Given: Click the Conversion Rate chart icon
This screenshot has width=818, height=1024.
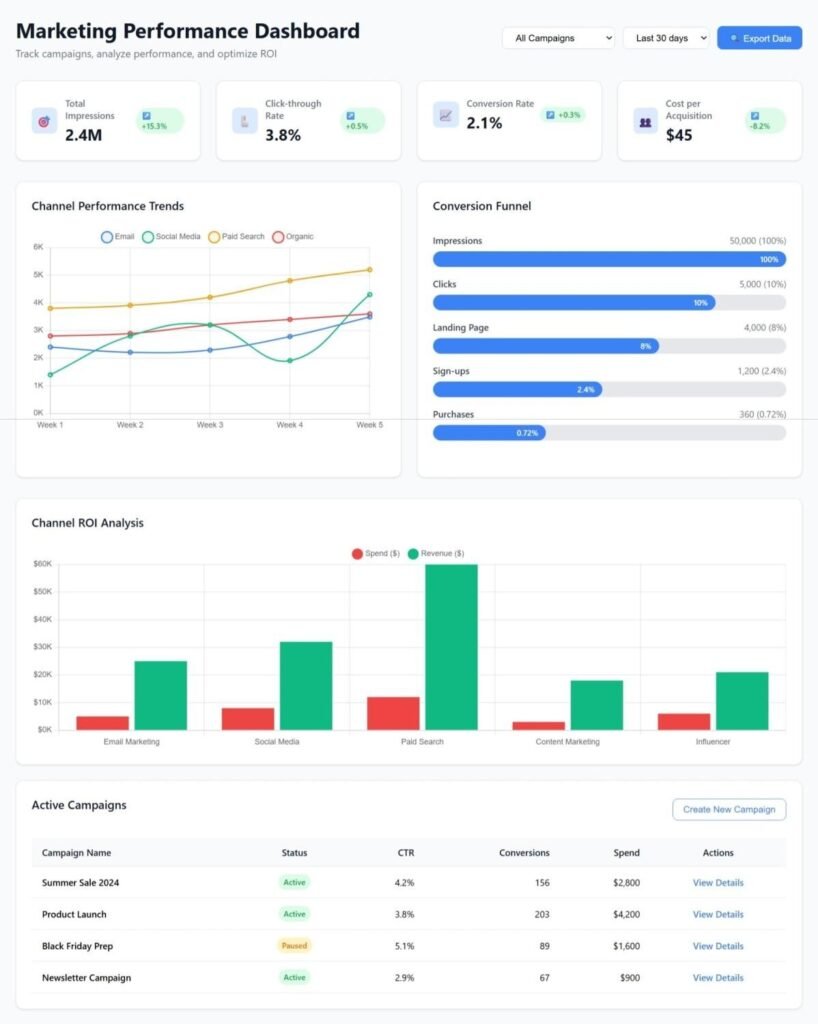Looking at the screenshot, I should 445,115.
